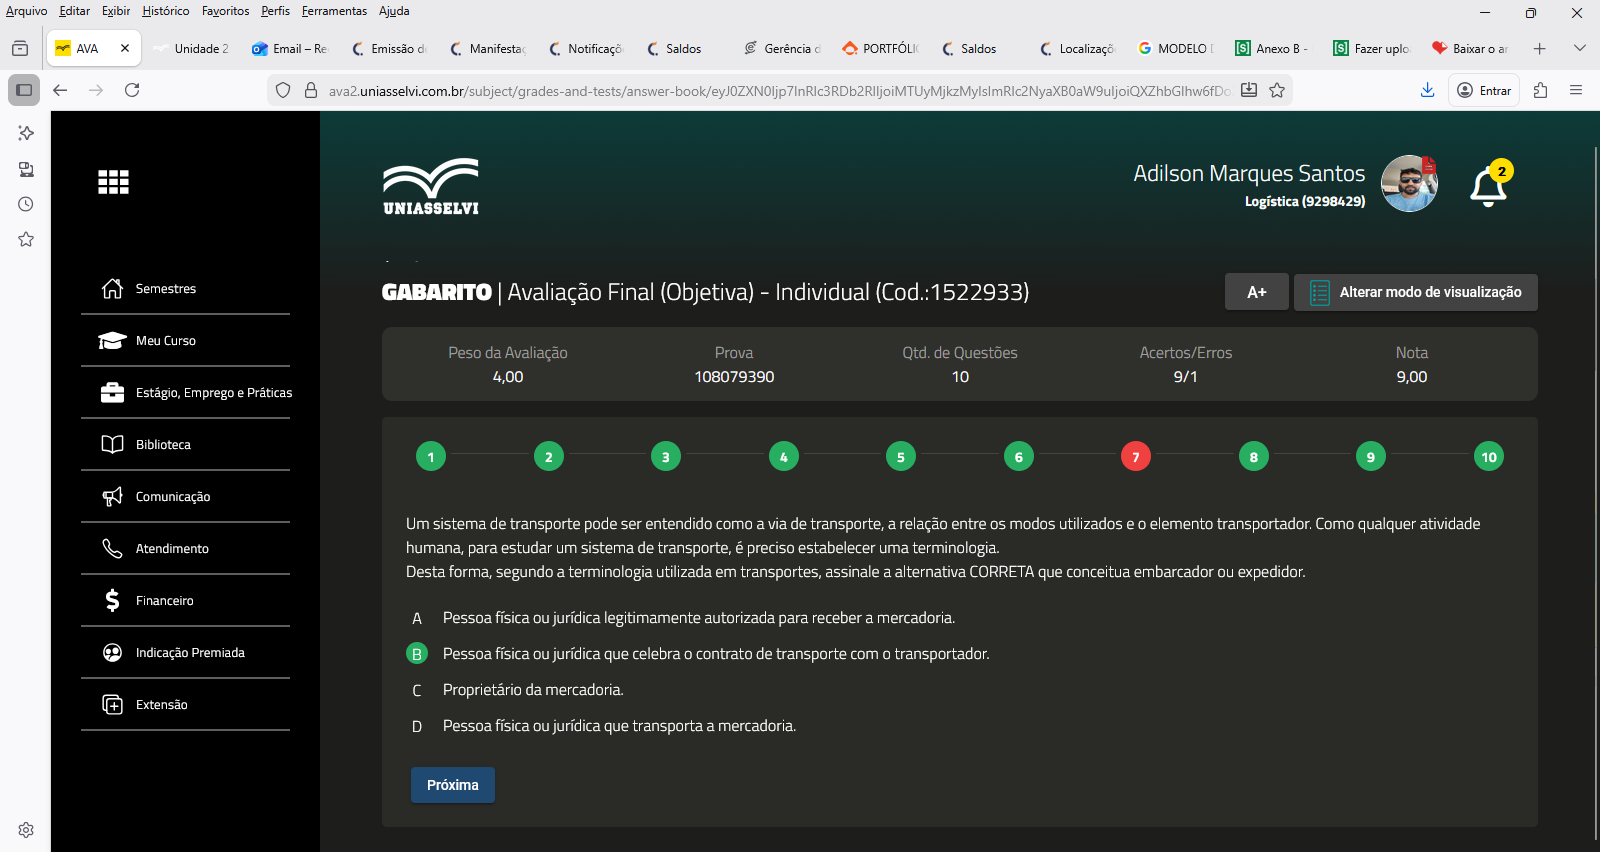
Task: Click the Atendimento phone icon
Action: [112, 548]
